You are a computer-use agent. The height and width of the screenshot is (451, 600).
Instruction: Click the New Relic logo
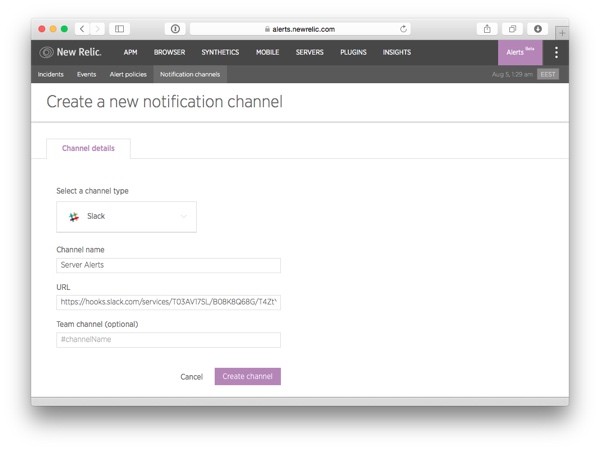tap(70, 52)
